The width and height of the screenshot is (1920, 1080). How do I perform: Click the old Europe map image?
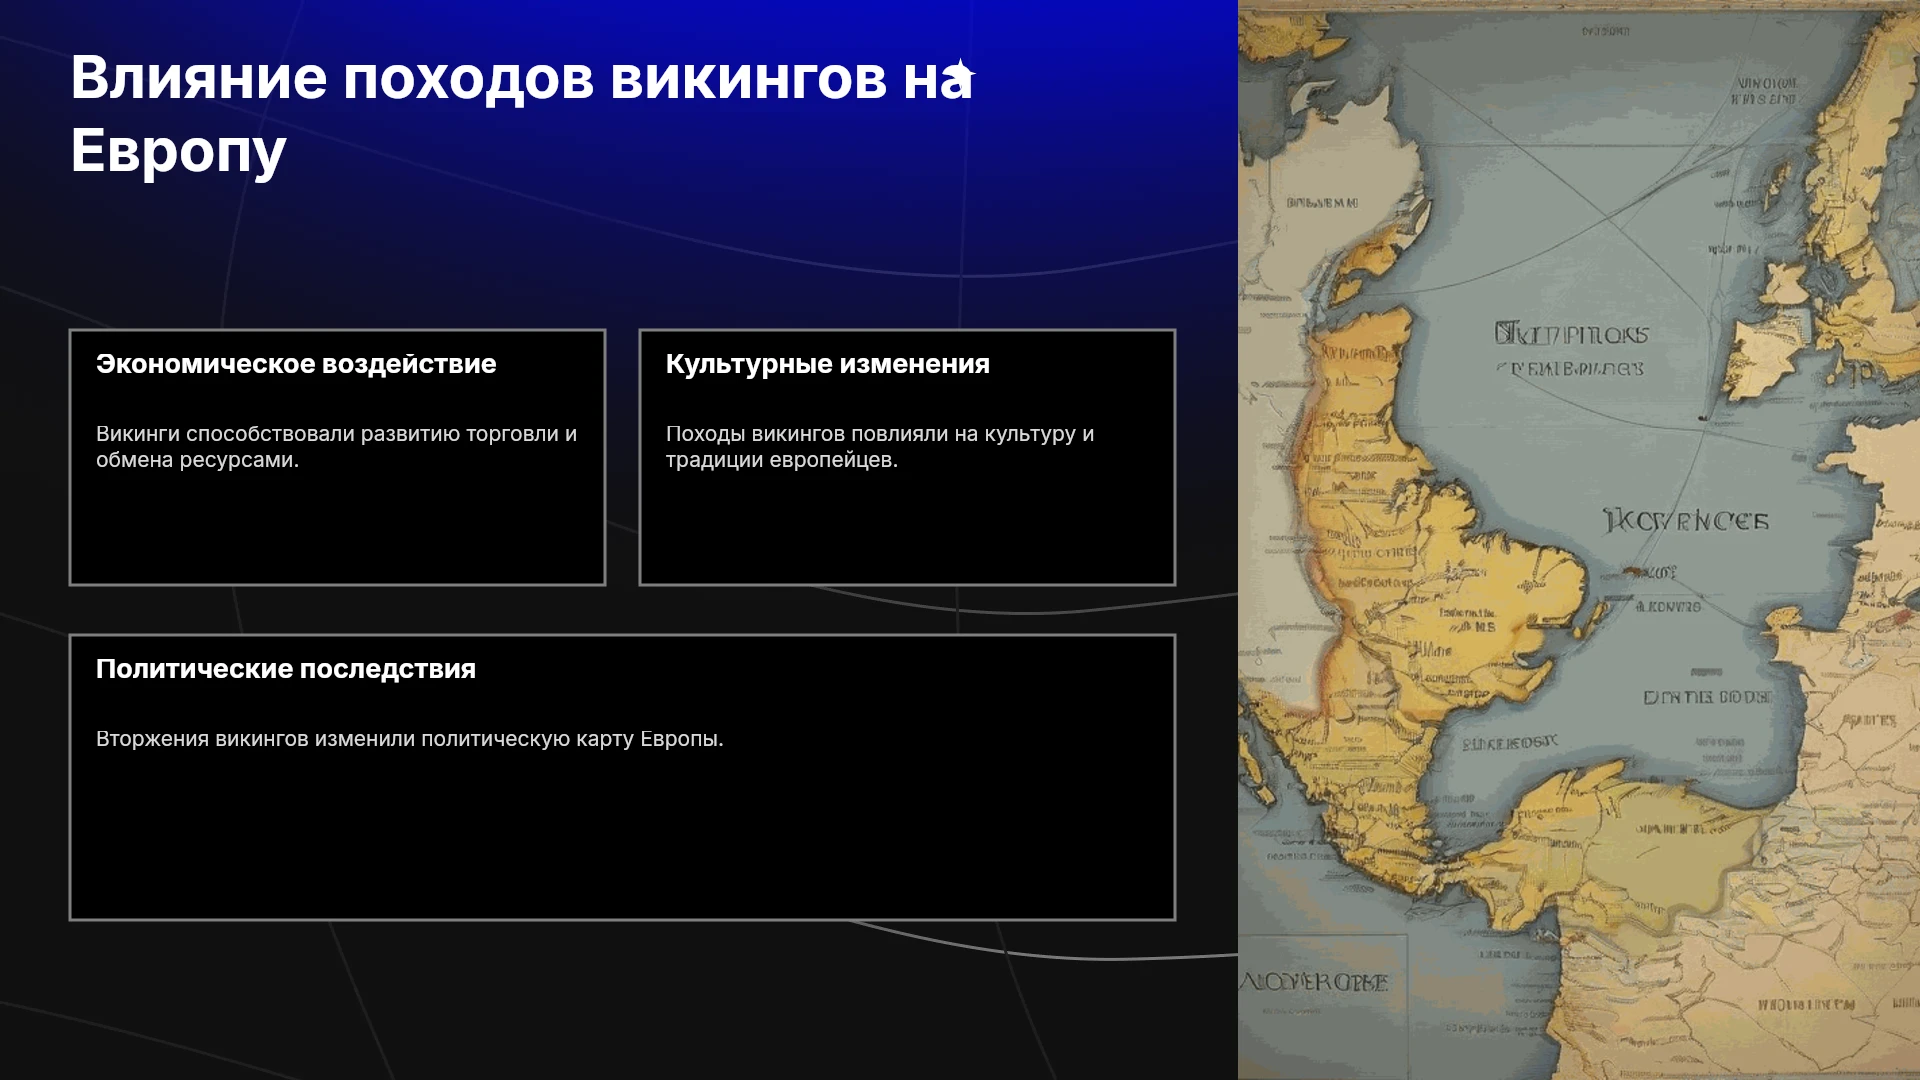click(x=1579, y=540)
